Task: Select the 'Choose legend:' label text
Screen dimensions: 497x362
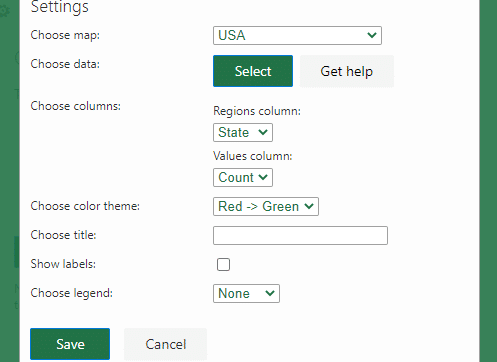Action: click(x=72, y=293)
